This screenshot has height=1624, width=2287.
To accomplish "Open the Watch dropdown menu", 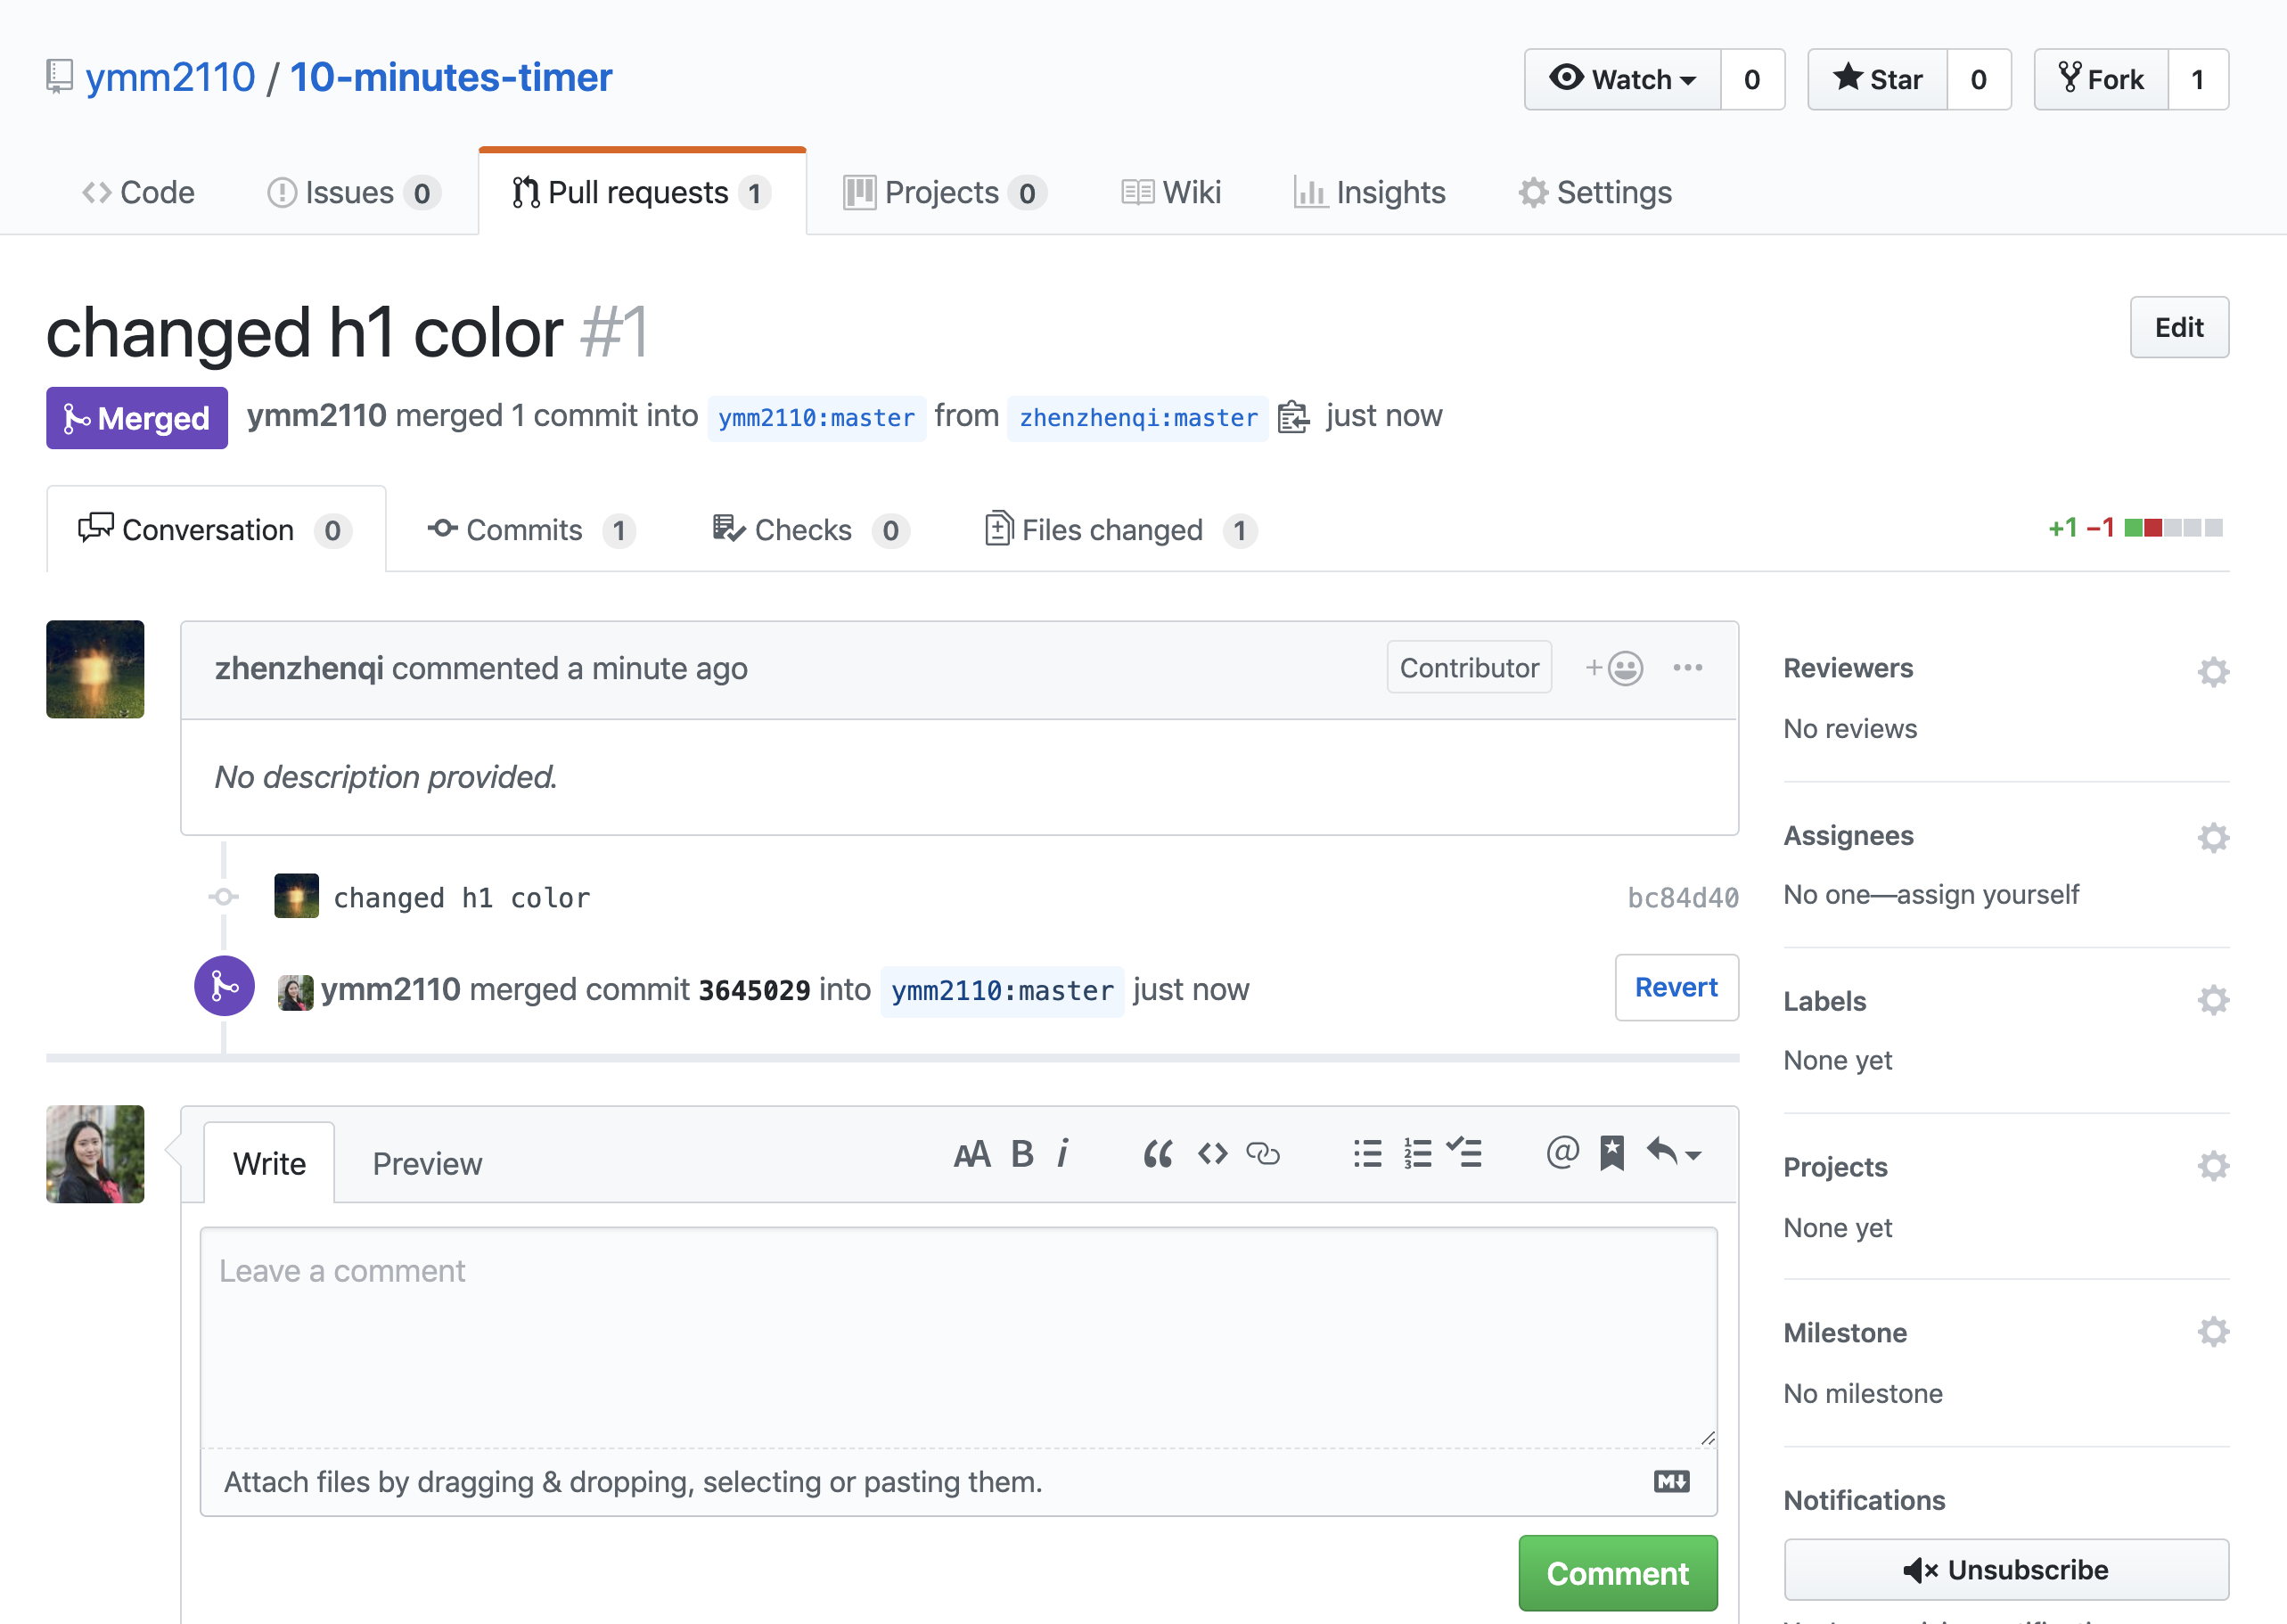I will (1622, 79).
